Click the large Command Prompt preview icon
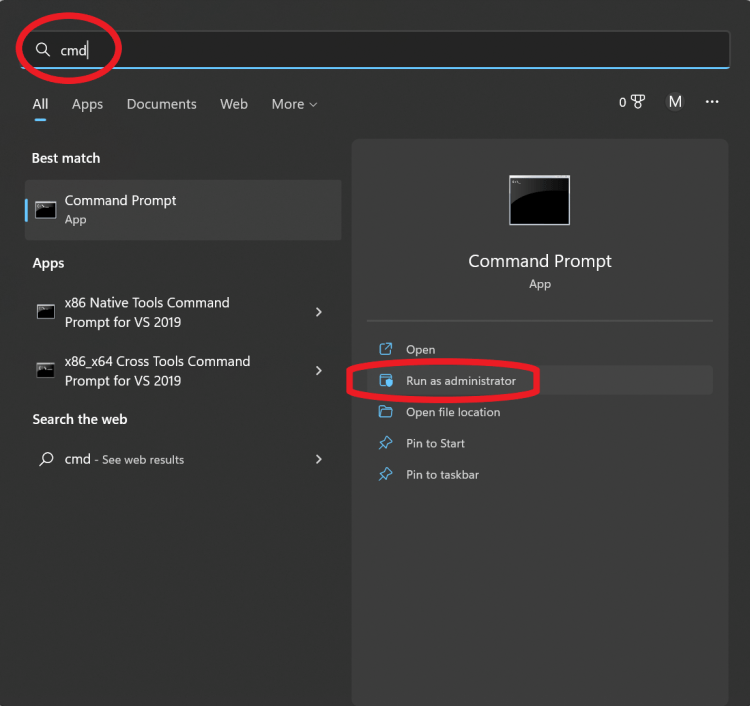The width and height of the screenshot is (750, 706). tap(539, 200)
